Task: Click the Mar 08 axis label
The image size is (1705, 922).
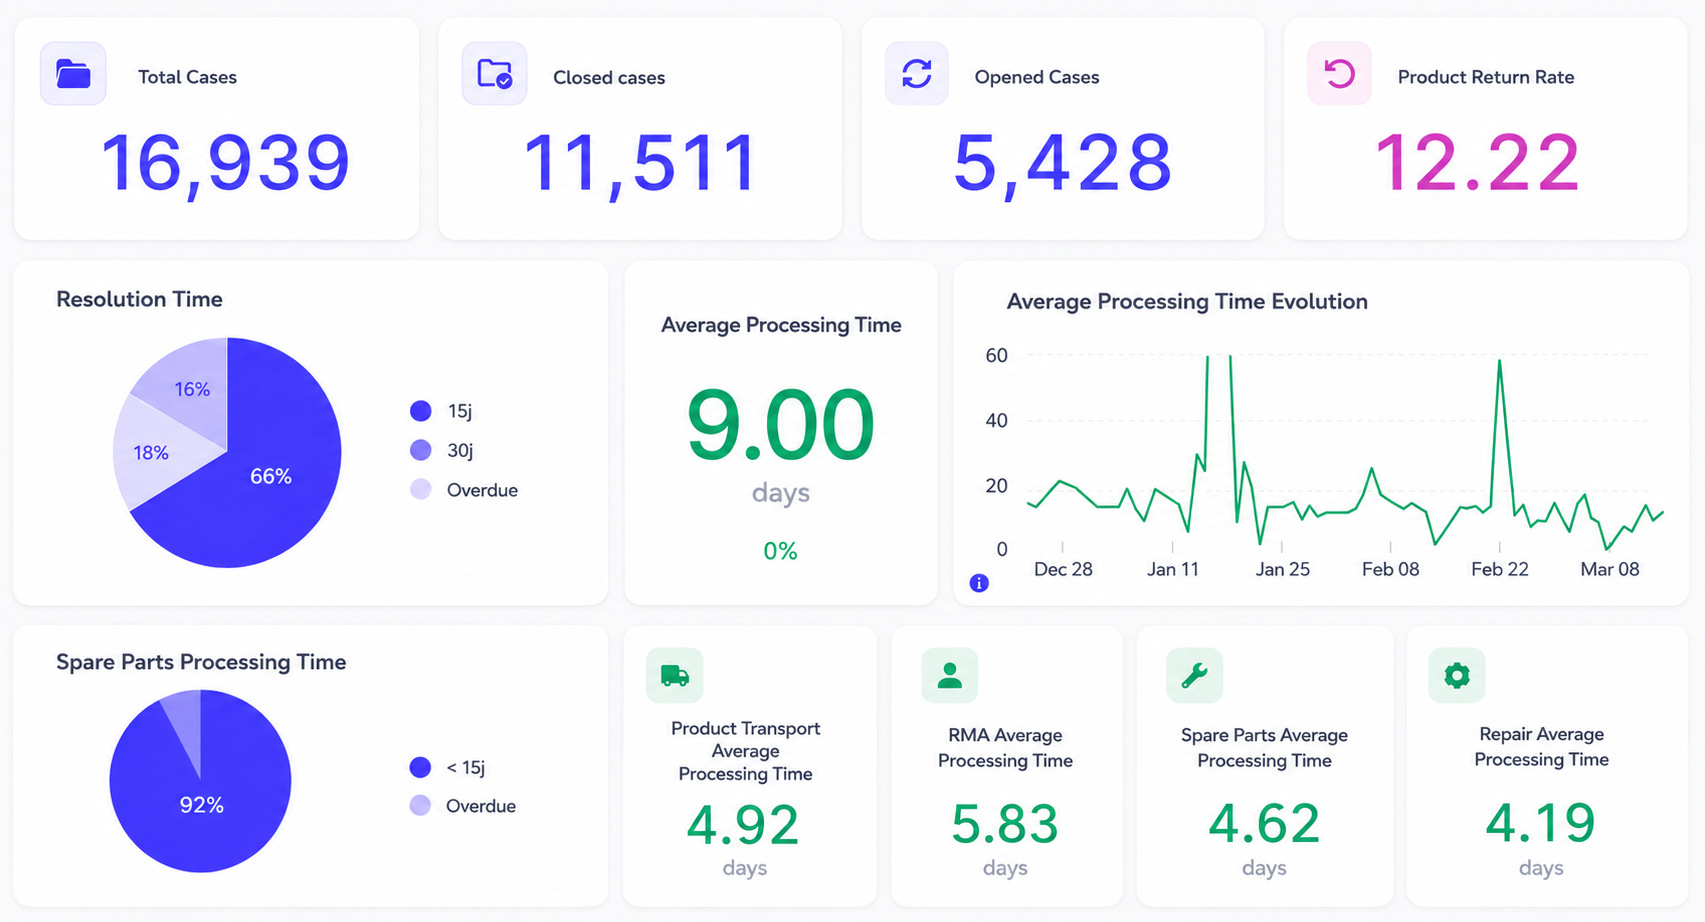Action: click(1610, 569)
